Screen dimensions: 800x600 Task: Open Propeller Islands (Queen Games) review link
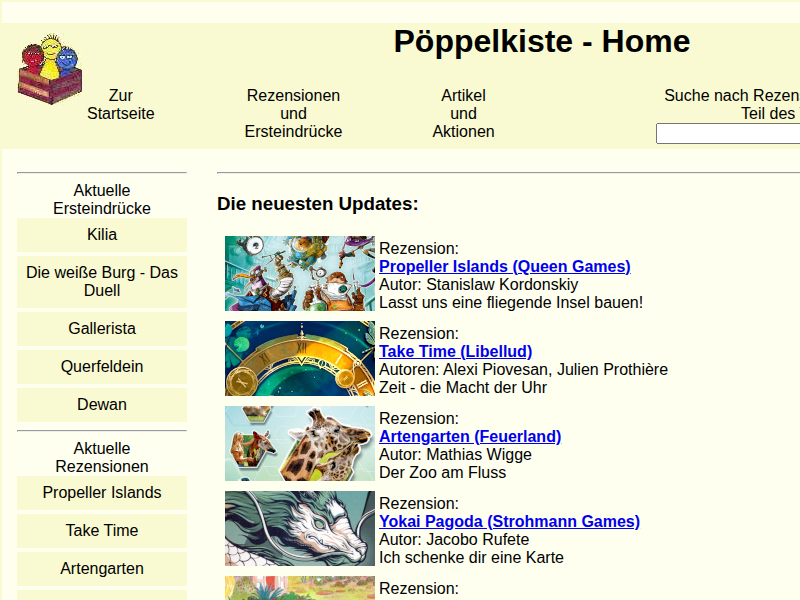tap(504, 267)
